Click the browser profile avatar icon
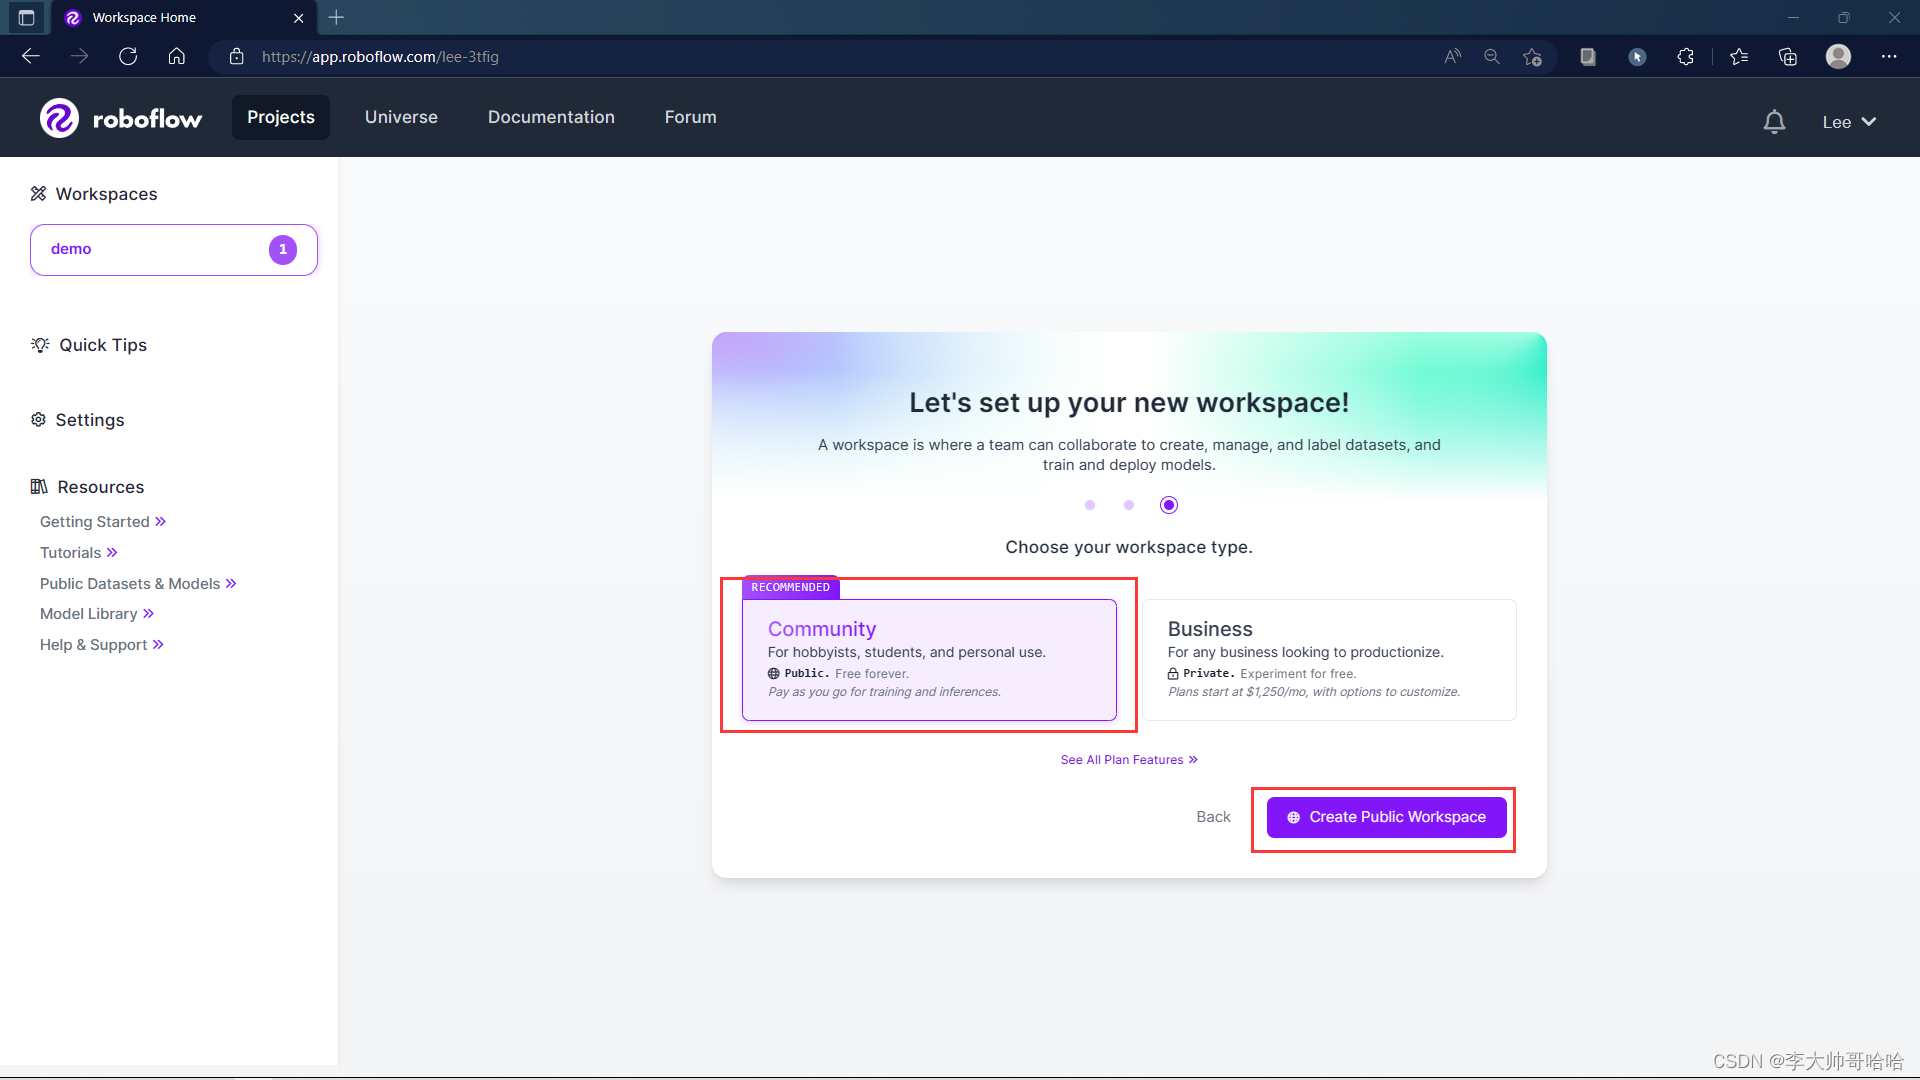The width and height of the screenshot is (1920, 1080). coord(1838,57)
